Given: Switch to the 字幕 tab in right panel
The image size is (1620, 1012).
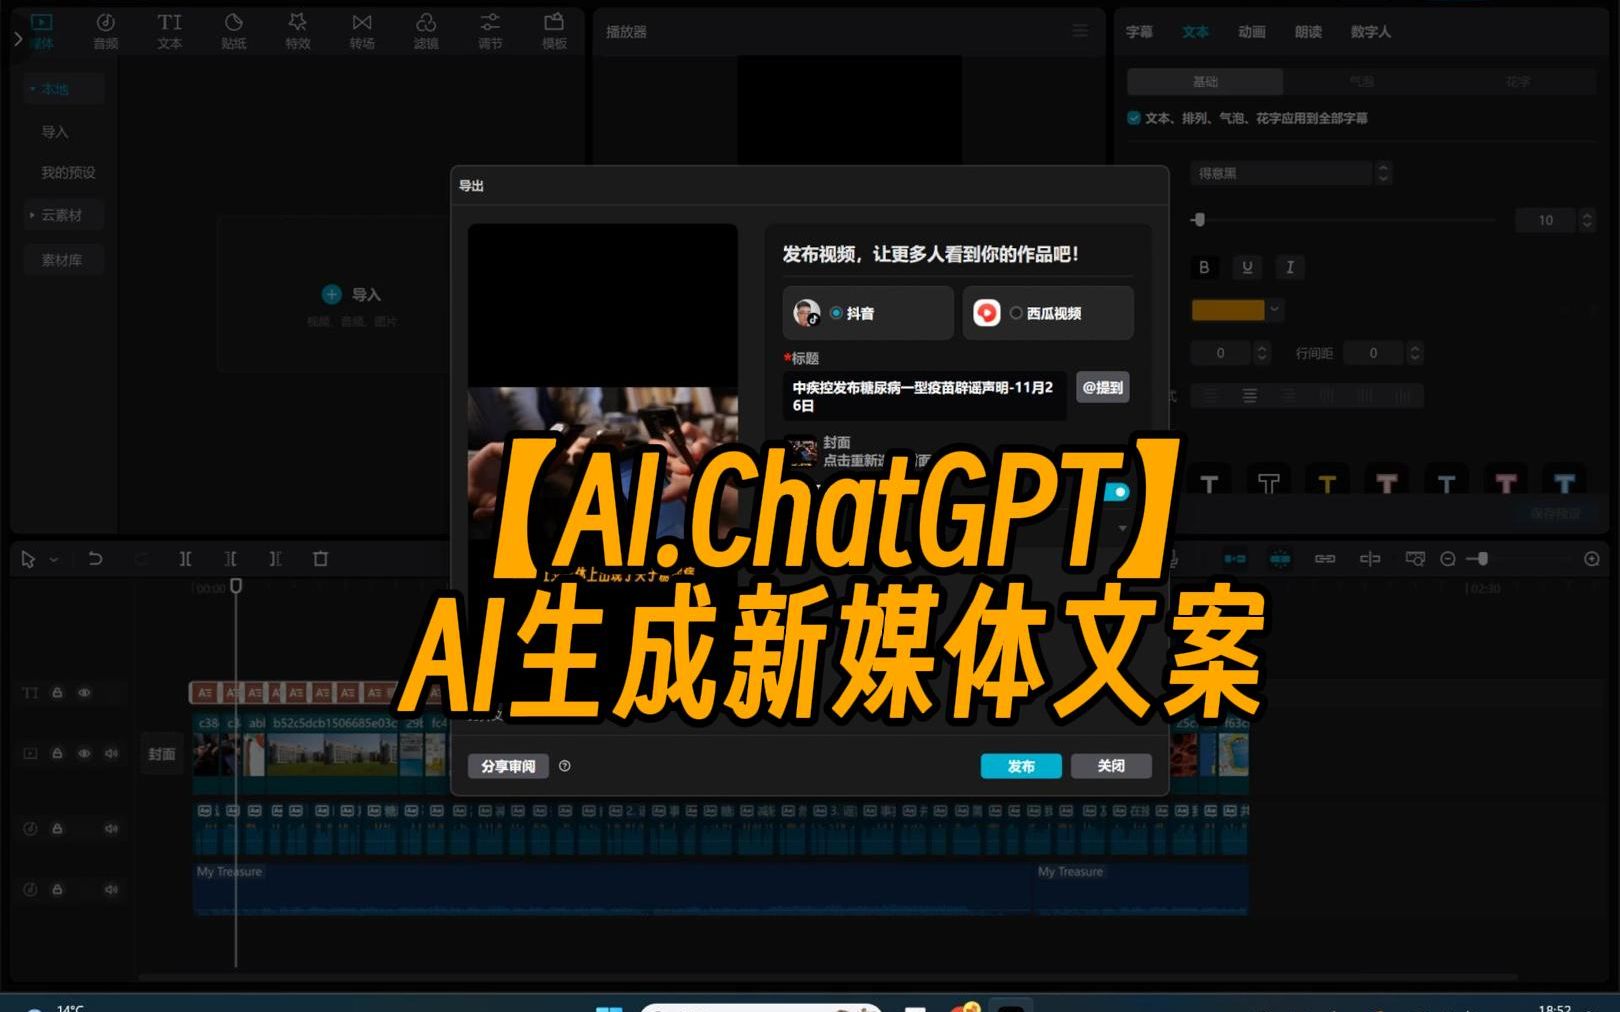Looking at the screenshot, I should pos(1139,32).
